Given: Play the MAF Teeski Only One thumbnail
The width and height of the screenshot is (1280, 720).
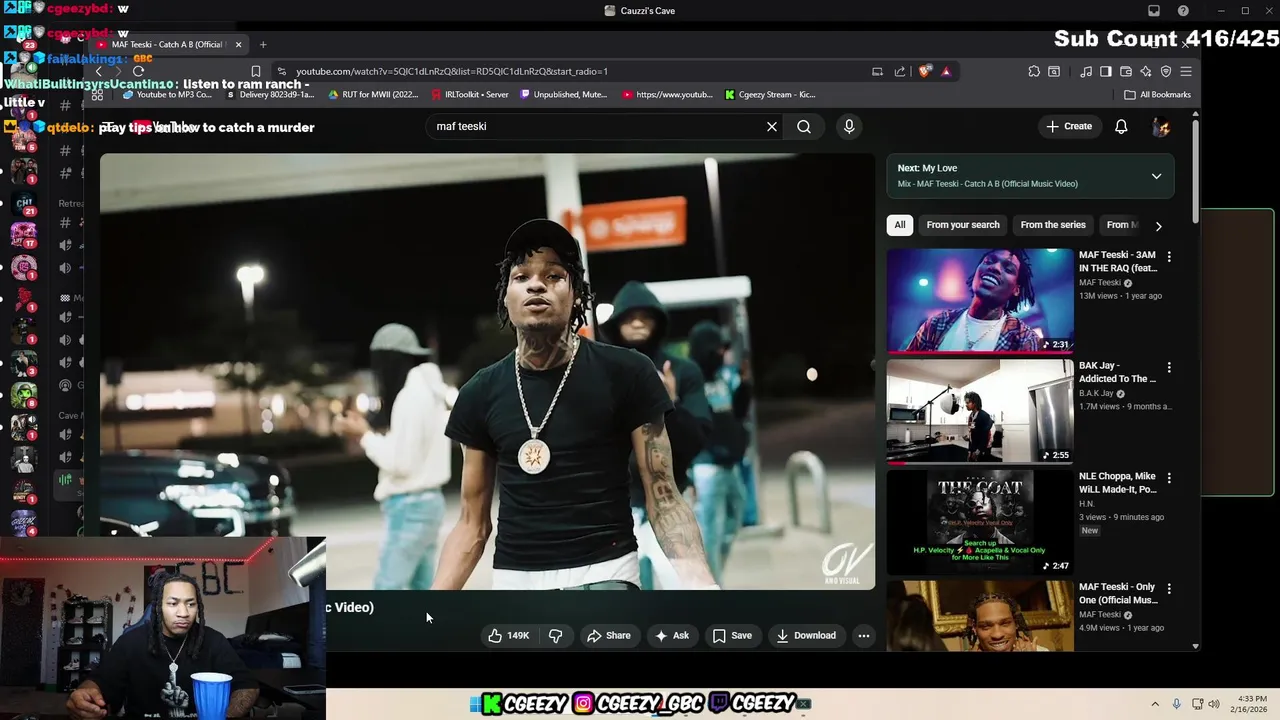Looking at the screenshot, I should 980,616.
